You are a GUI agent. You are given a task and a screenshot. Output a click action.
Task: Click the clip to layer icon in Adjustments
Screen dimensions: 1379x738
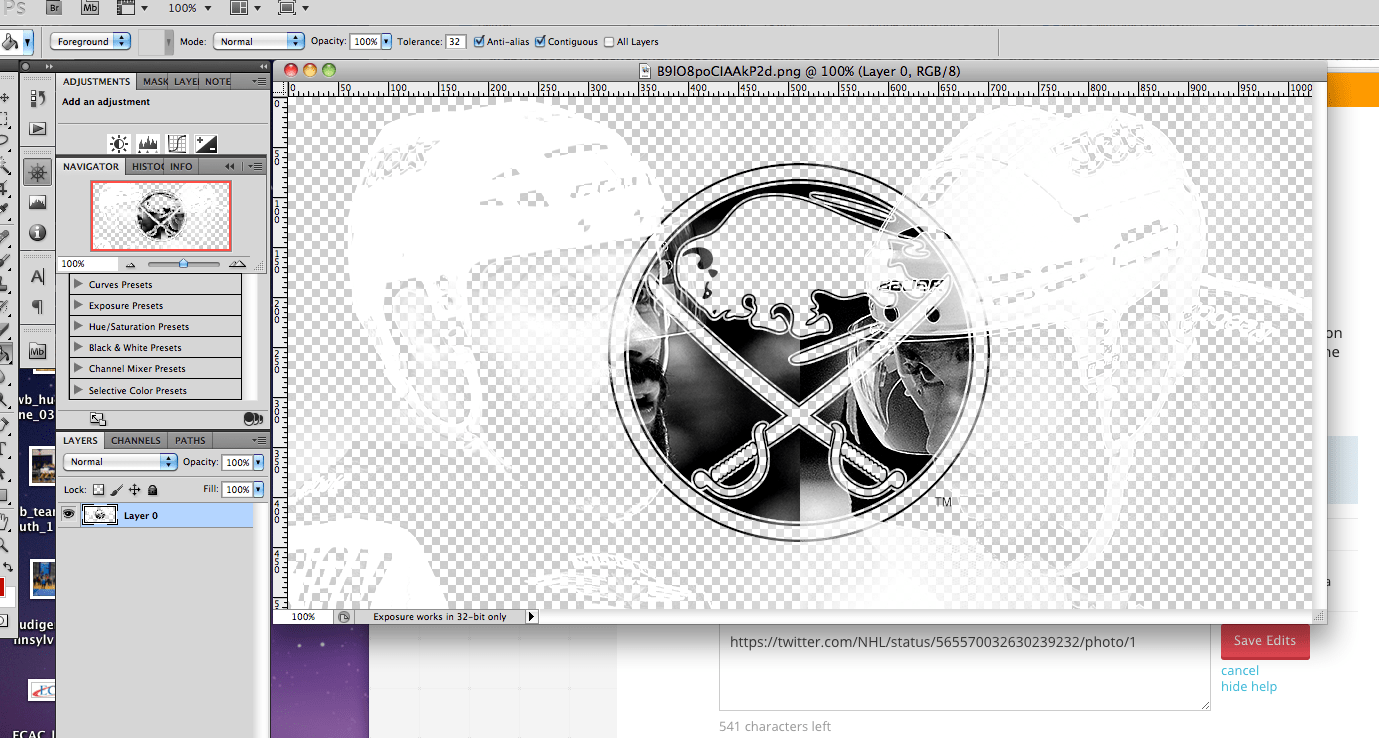click(252, 419)
